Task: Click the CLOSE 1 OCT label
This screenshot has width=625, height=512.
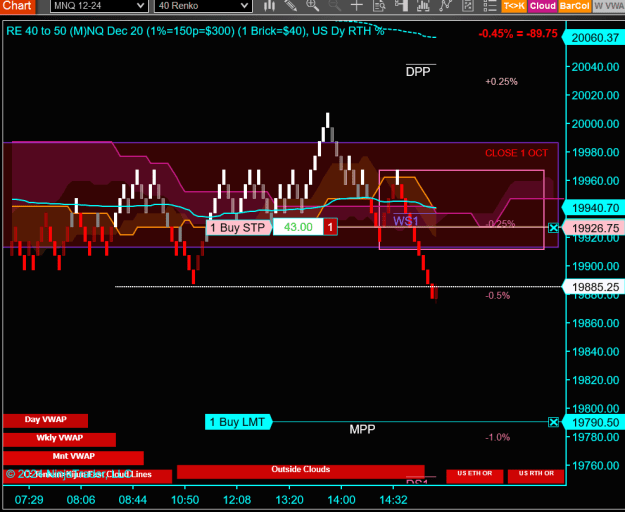Action: (x=516, y=153)
